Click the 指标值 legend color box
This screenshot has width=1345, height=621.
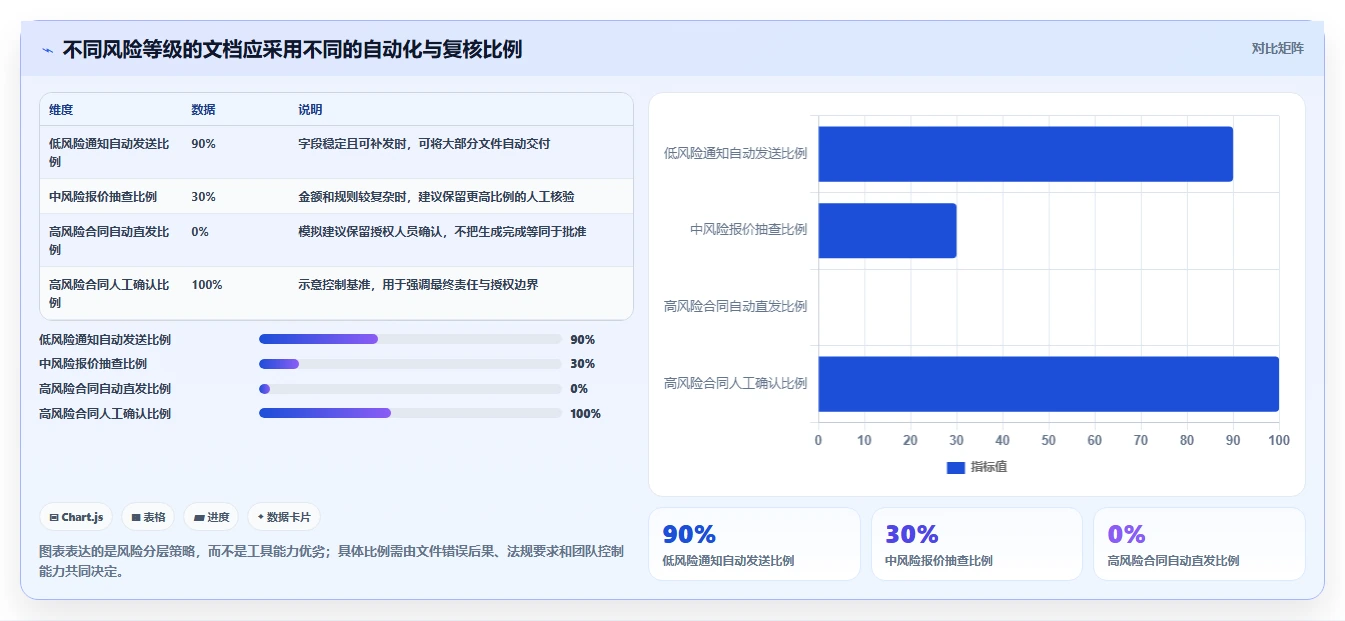coord(955,467)
